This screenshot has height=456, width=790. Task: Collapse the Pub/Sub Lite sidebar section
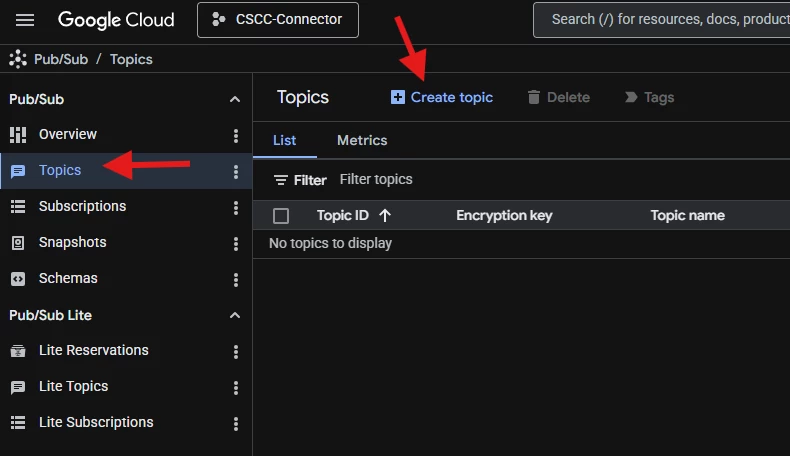point(234,315)
